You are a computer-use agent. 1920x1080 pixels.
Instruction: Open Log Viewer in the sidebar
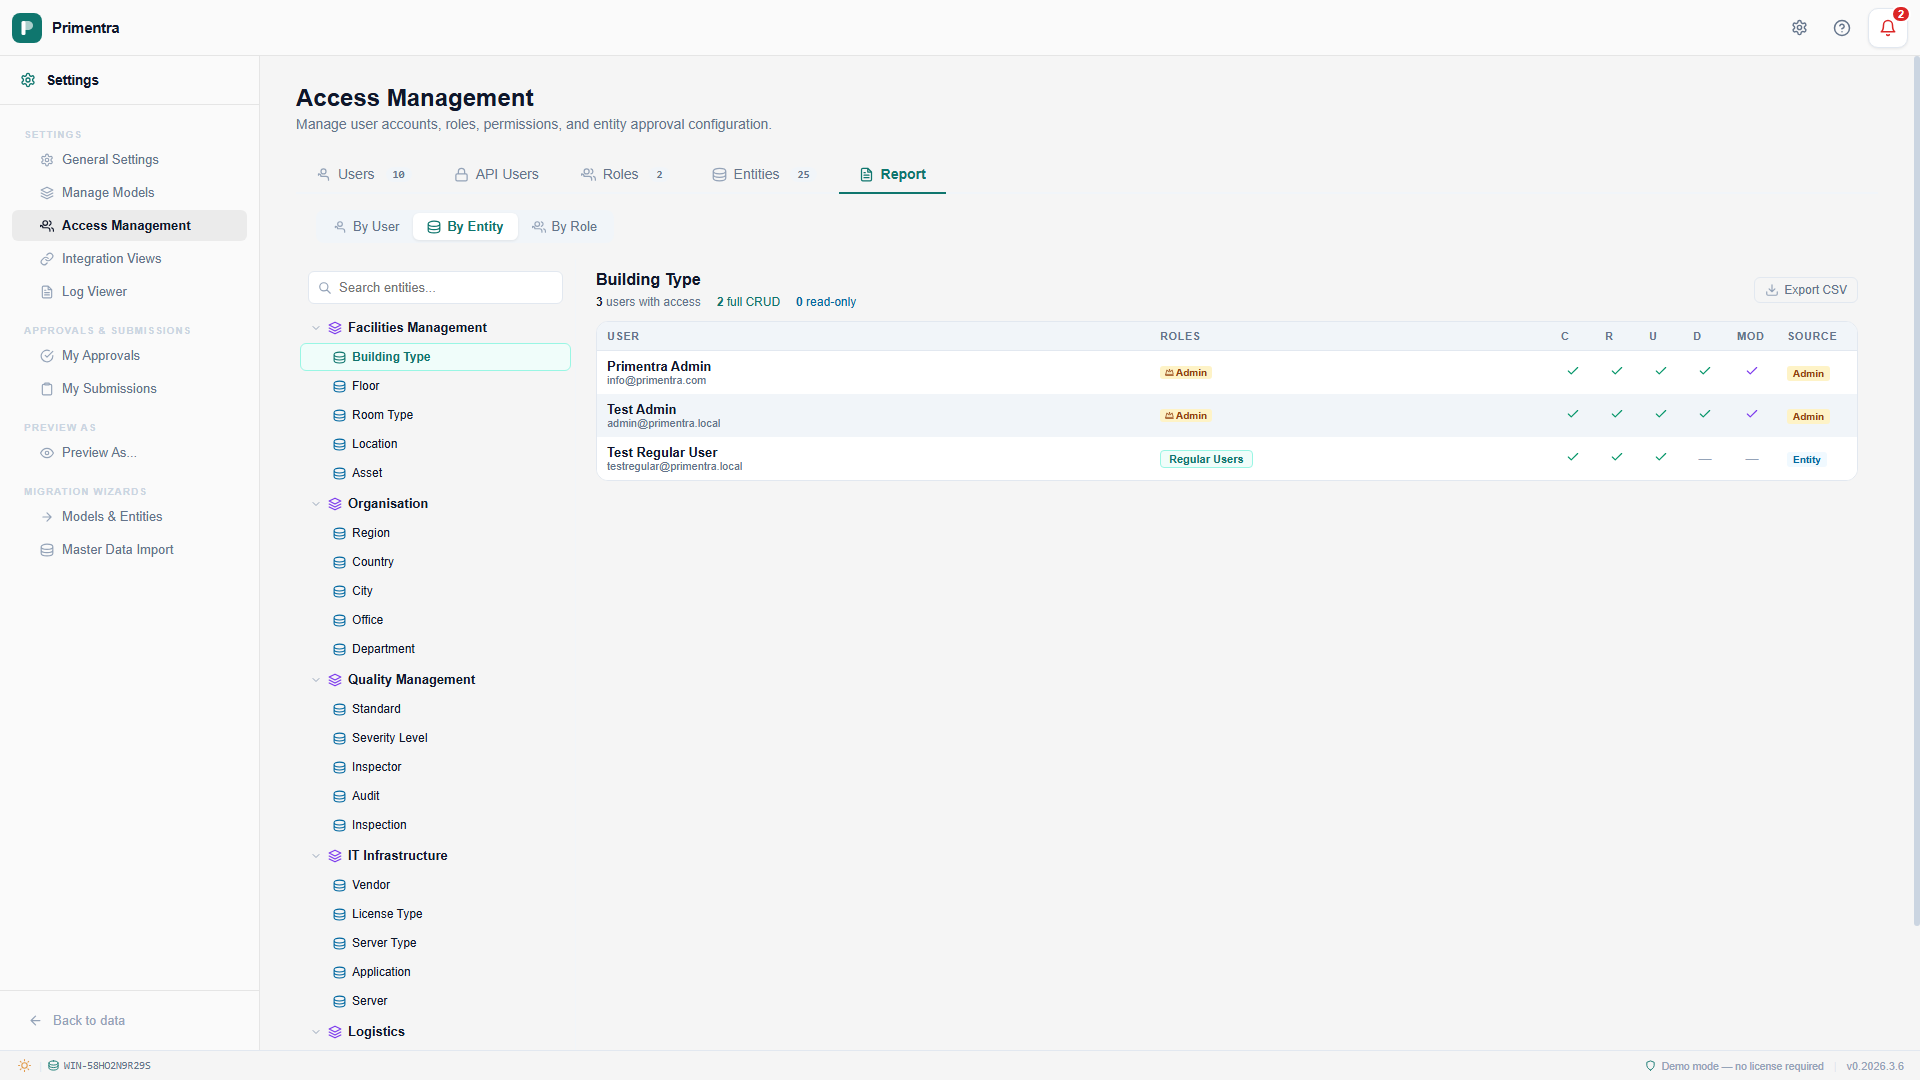tap(94, 292)
